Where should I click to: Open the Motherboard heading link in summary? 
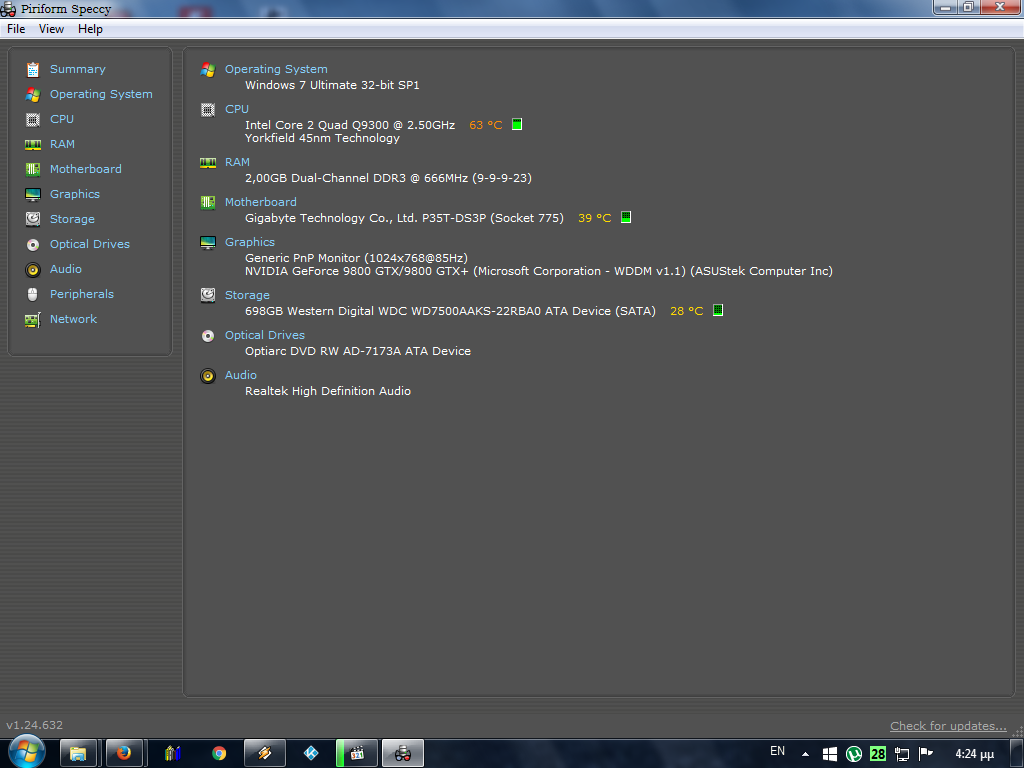261,202
